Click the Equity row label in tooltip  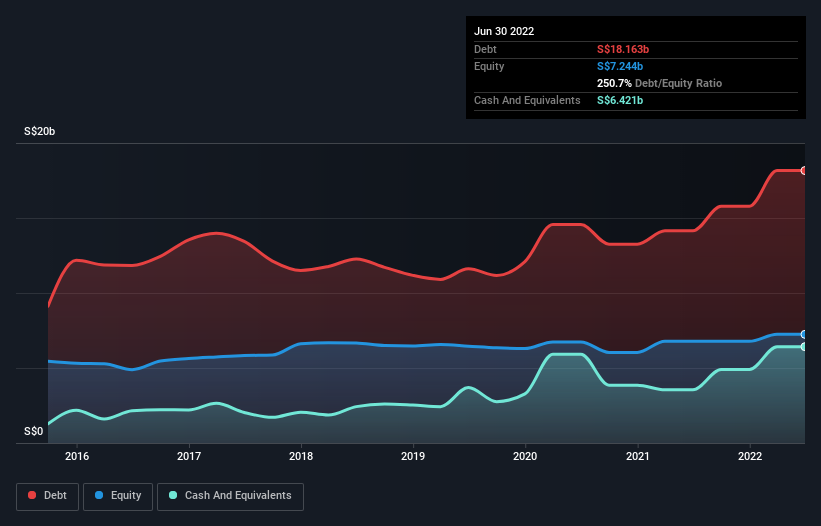(x=489, y=66)
